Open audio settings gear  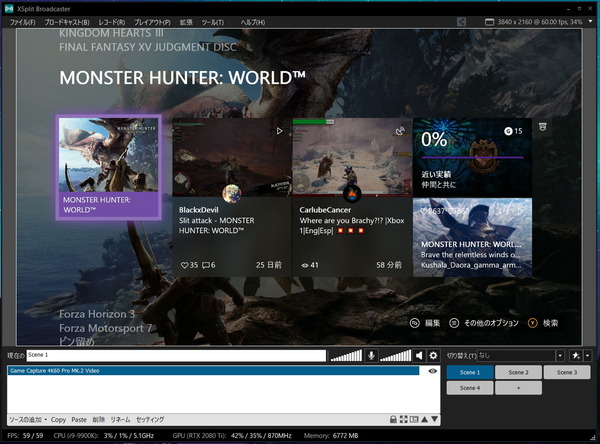(x=433, y=356)
